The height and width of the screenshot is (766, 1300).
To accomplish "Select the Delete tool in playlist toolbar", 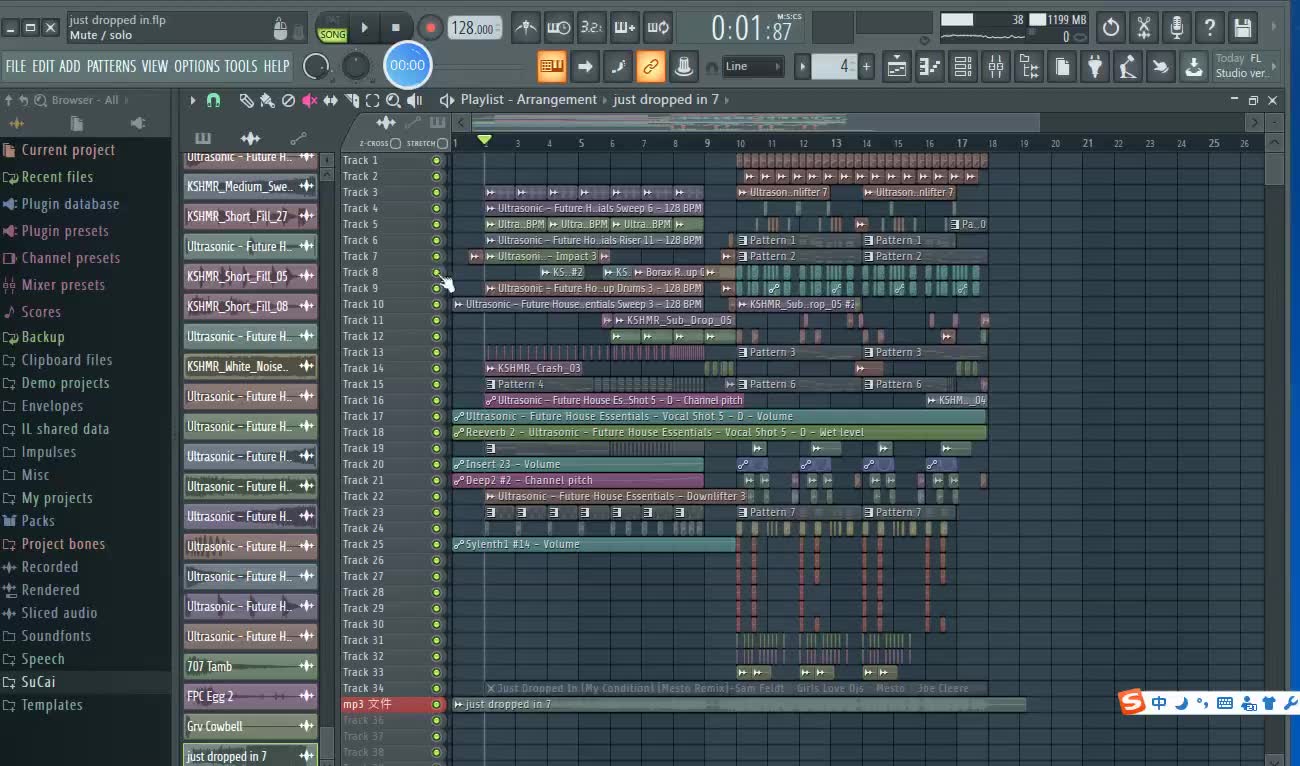I will coord(288,100).
